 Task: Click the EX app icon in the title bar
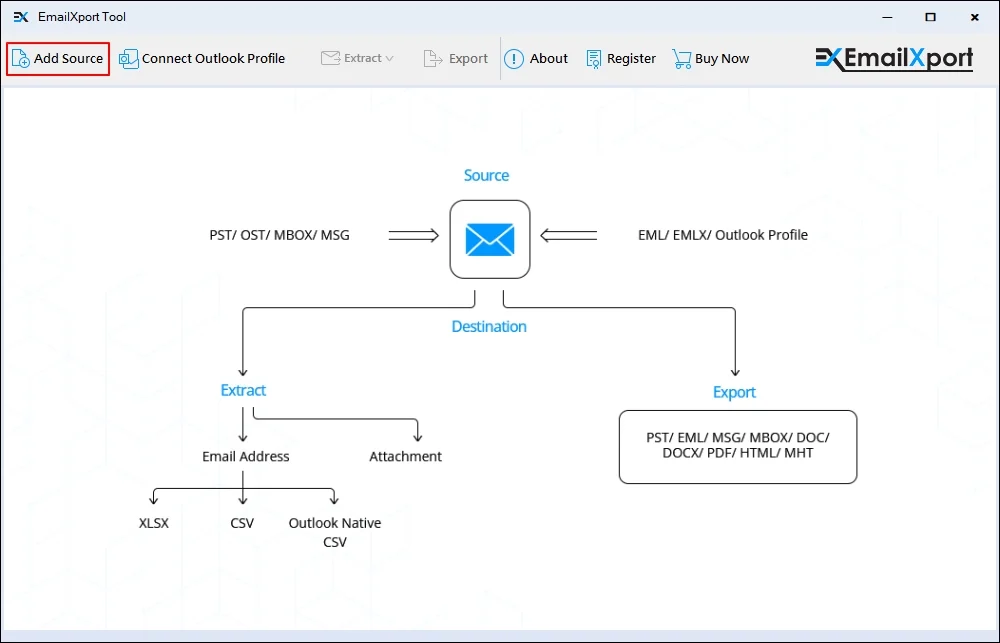tap(20, 17)
